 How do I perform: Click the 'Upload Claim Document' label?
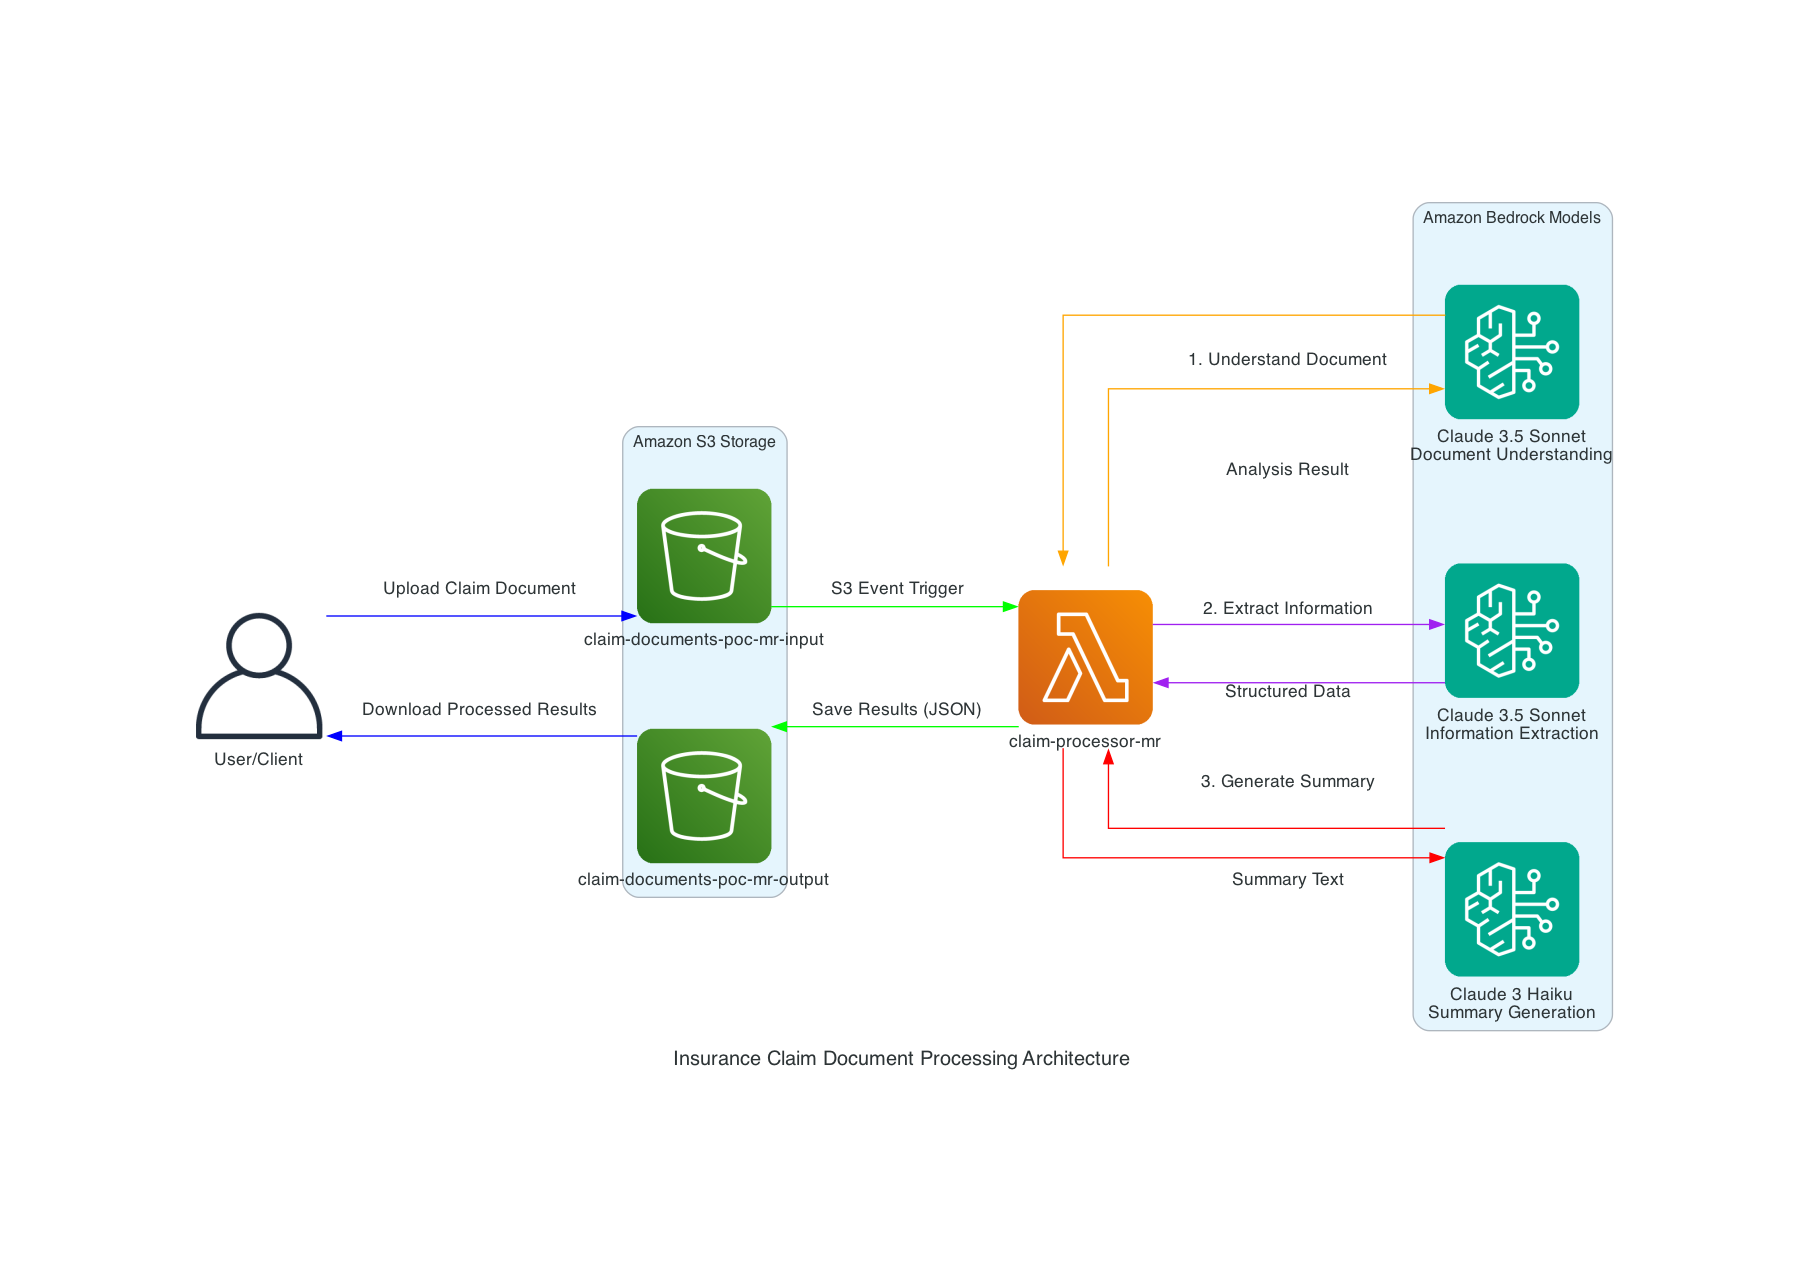pyautogui.click(x=479, y=589)
